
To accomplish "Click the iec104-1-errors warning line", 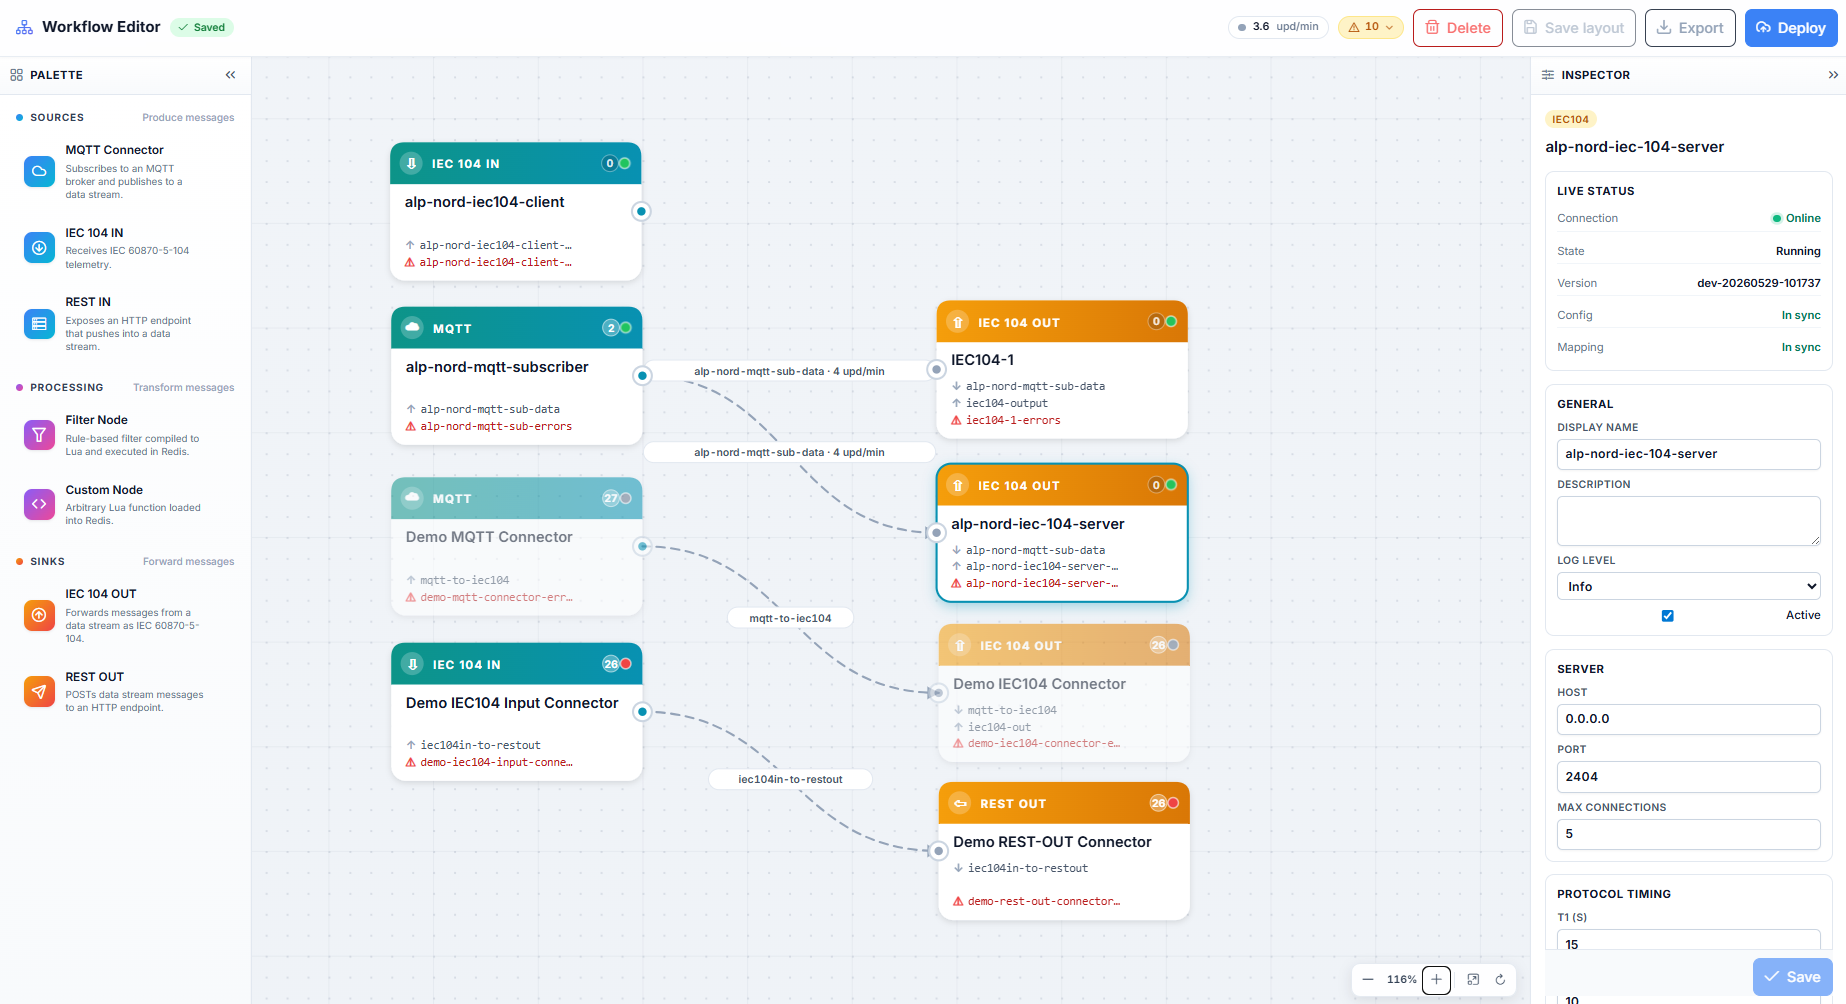I will click(x=1005, y=421).
